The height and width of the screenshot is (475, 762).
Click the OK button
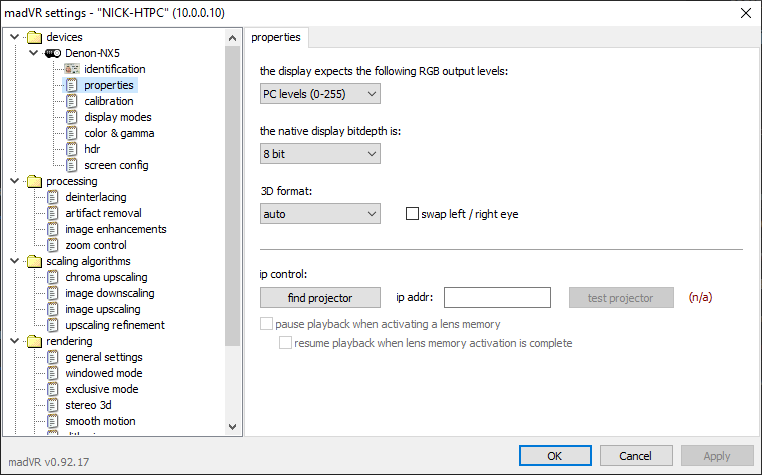(555, 455)
